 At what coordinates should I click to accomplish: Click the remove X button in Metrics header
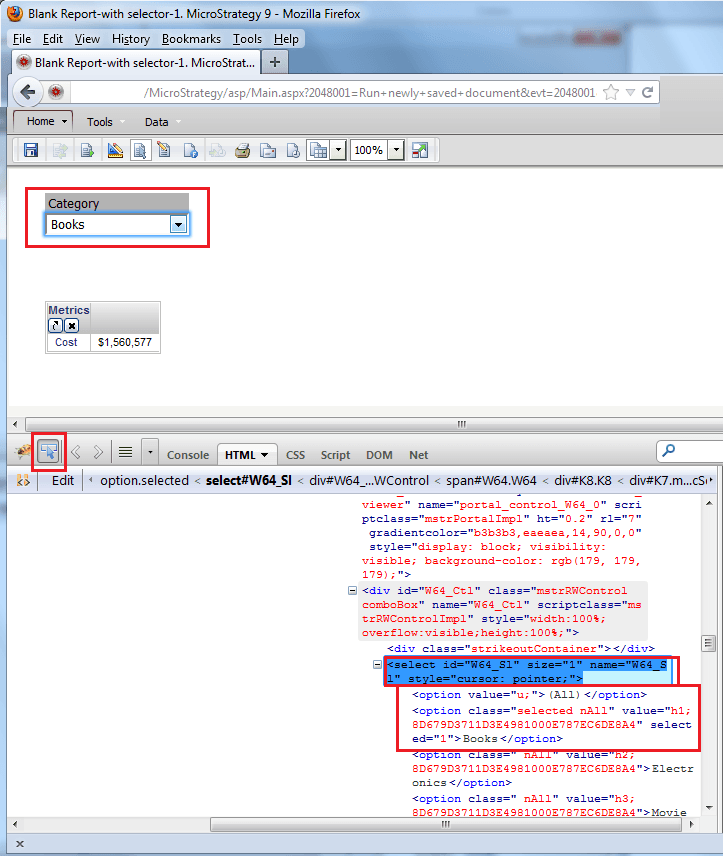click(72, 326)
